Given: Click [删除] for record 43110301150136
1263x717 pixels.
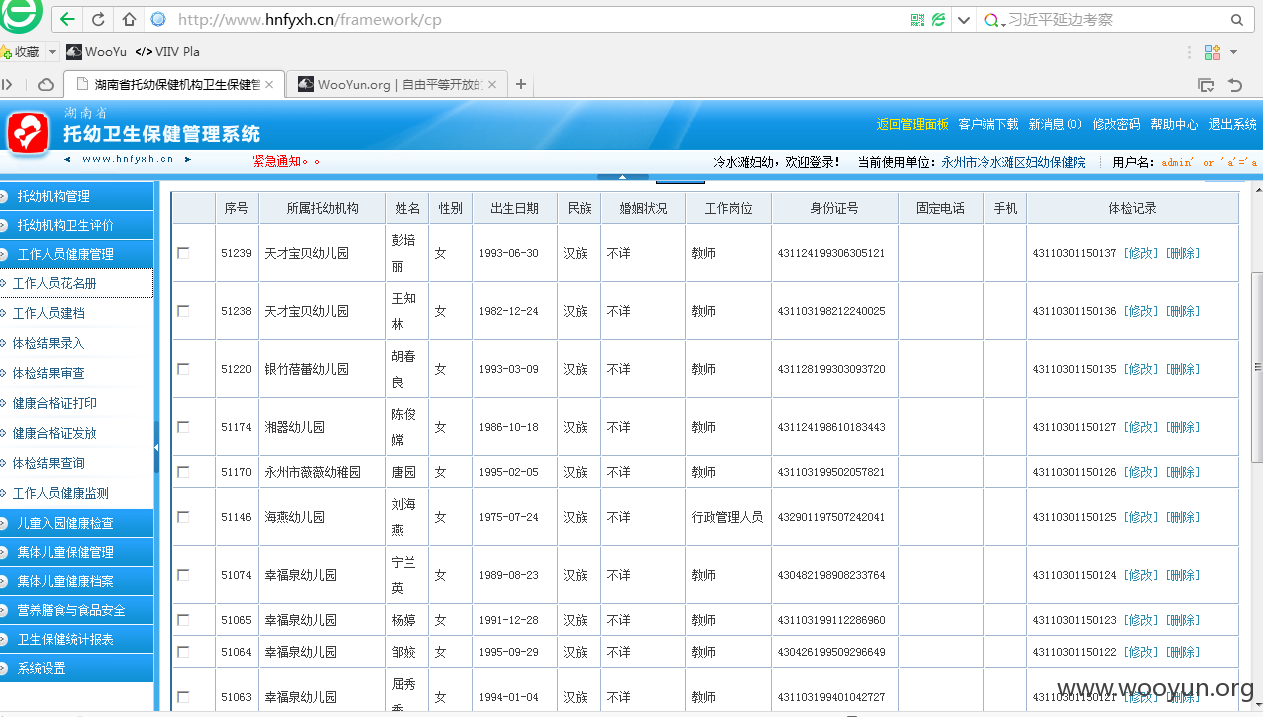Looking at the screenshot, I should [1183, 311].
